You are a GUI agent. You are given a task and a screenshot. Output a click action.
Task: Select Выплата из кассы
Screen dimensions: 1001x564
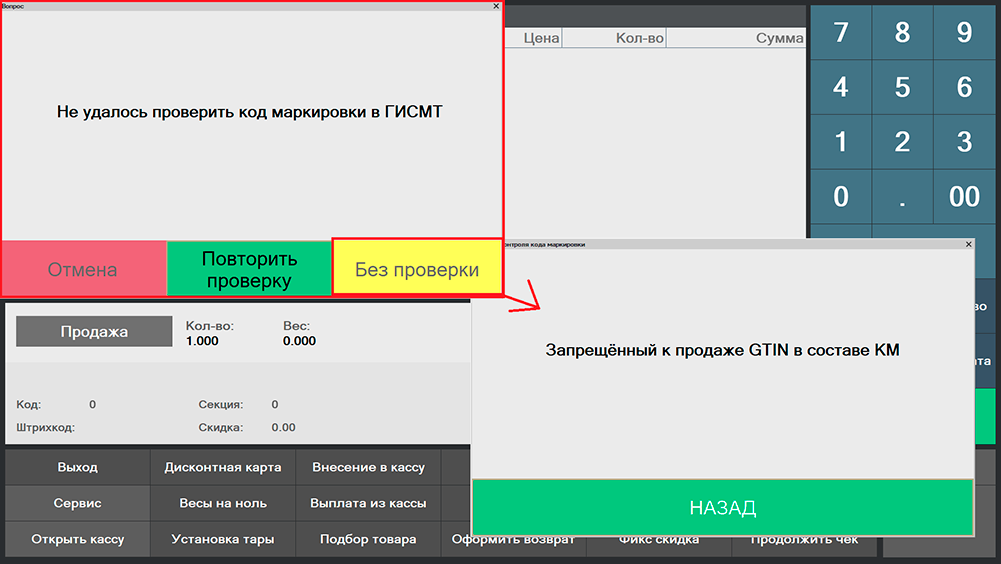[368, 503]
